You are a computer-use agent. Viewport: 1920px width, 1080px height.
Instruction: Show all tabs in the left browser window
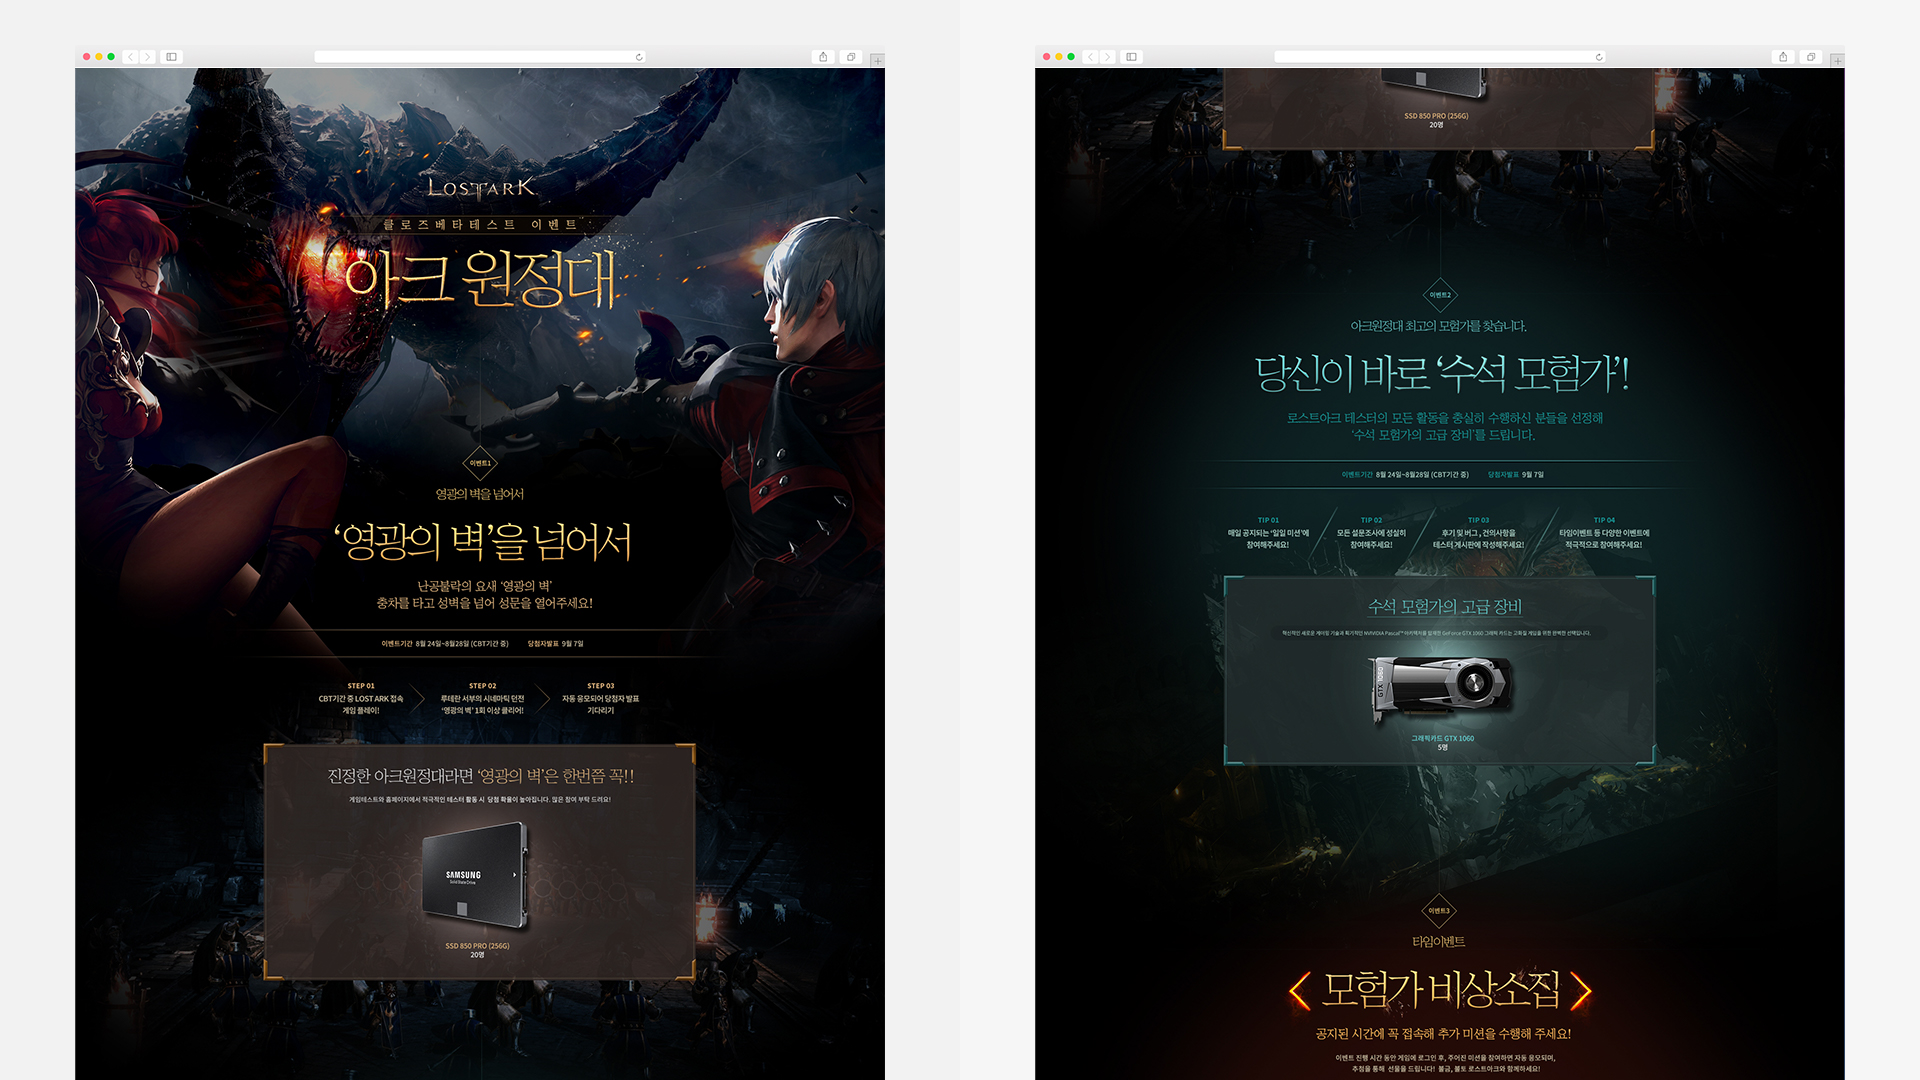851,57
